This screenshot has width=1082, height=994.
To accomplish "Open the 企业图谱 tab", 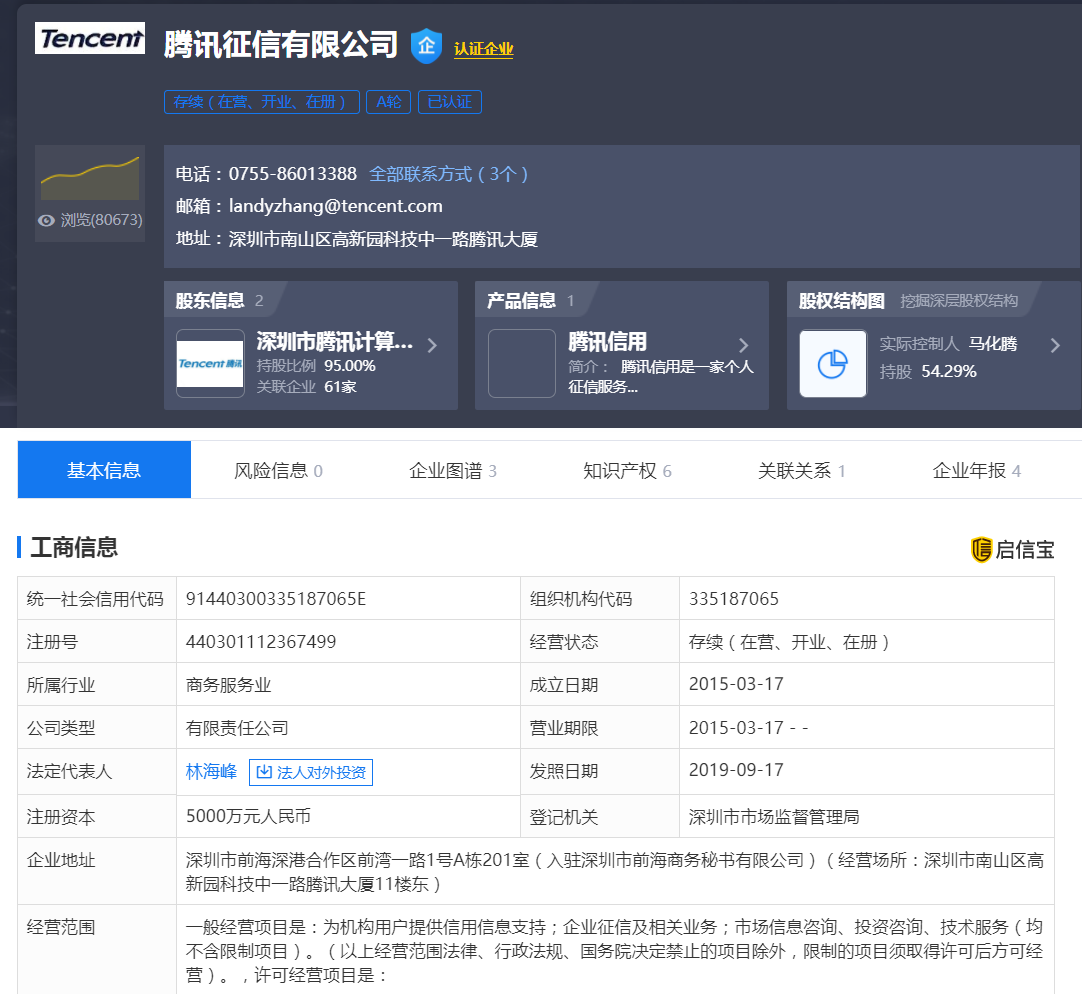I will 452,470.
